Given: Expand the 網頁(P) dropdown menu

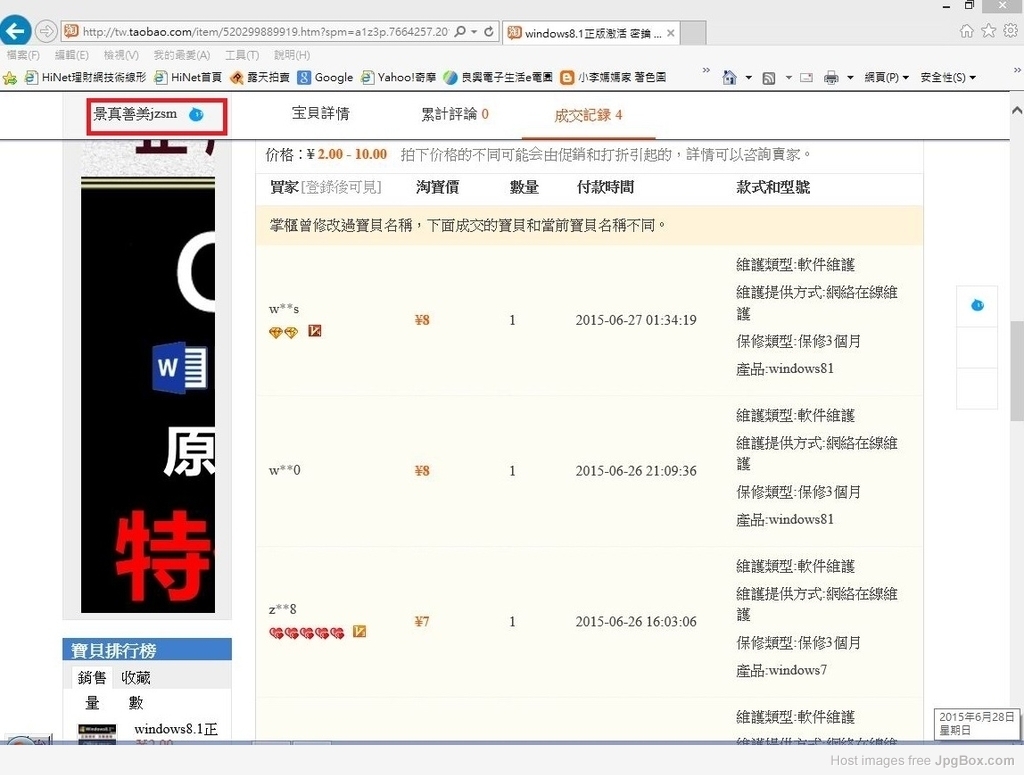Looking at the screenshot, I should pos(887,77).
